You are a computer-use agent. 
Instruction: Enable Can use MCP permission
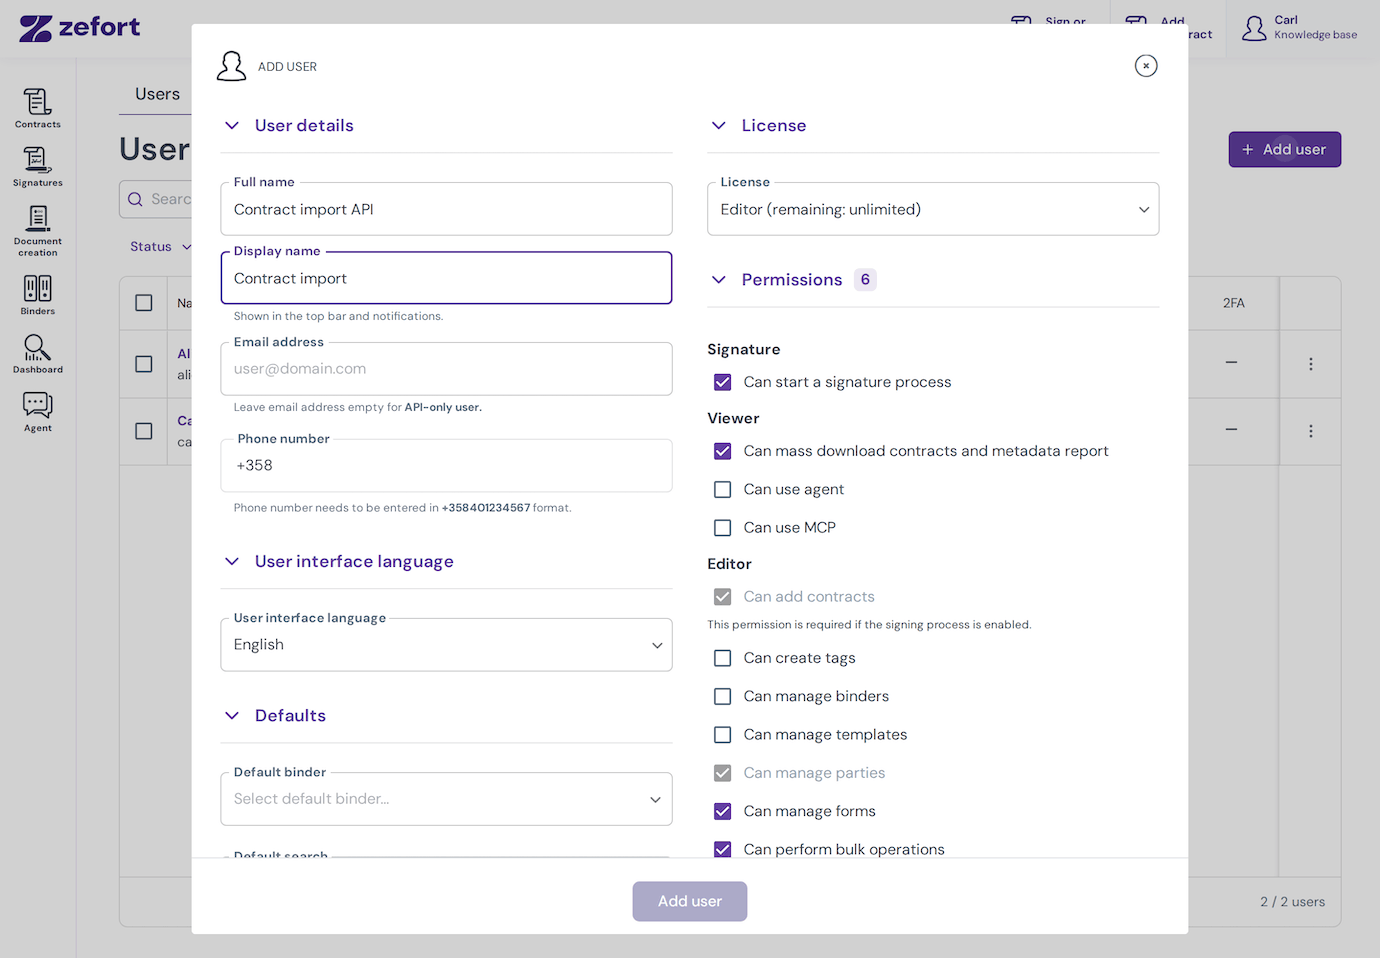click(x=723, y=527)
